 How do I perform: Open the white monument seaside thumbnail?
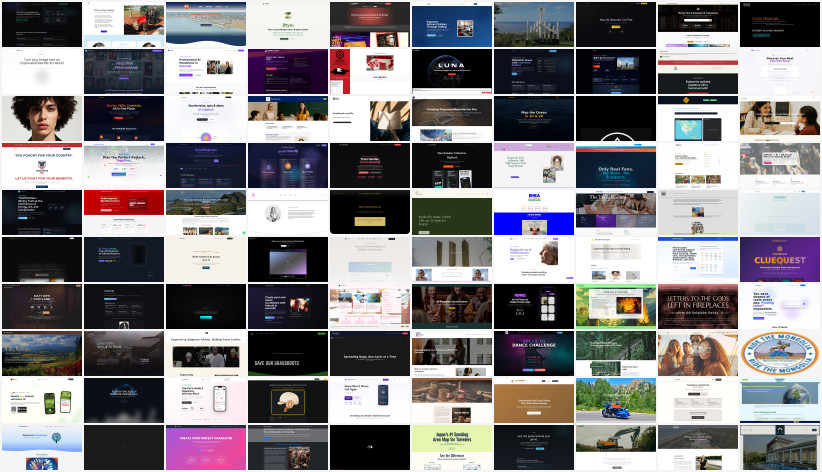coord(534,25)
